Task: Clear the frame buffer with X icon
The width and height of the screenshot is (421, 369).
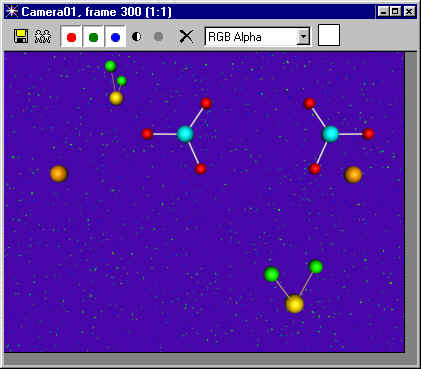Action: click(186, 36)
